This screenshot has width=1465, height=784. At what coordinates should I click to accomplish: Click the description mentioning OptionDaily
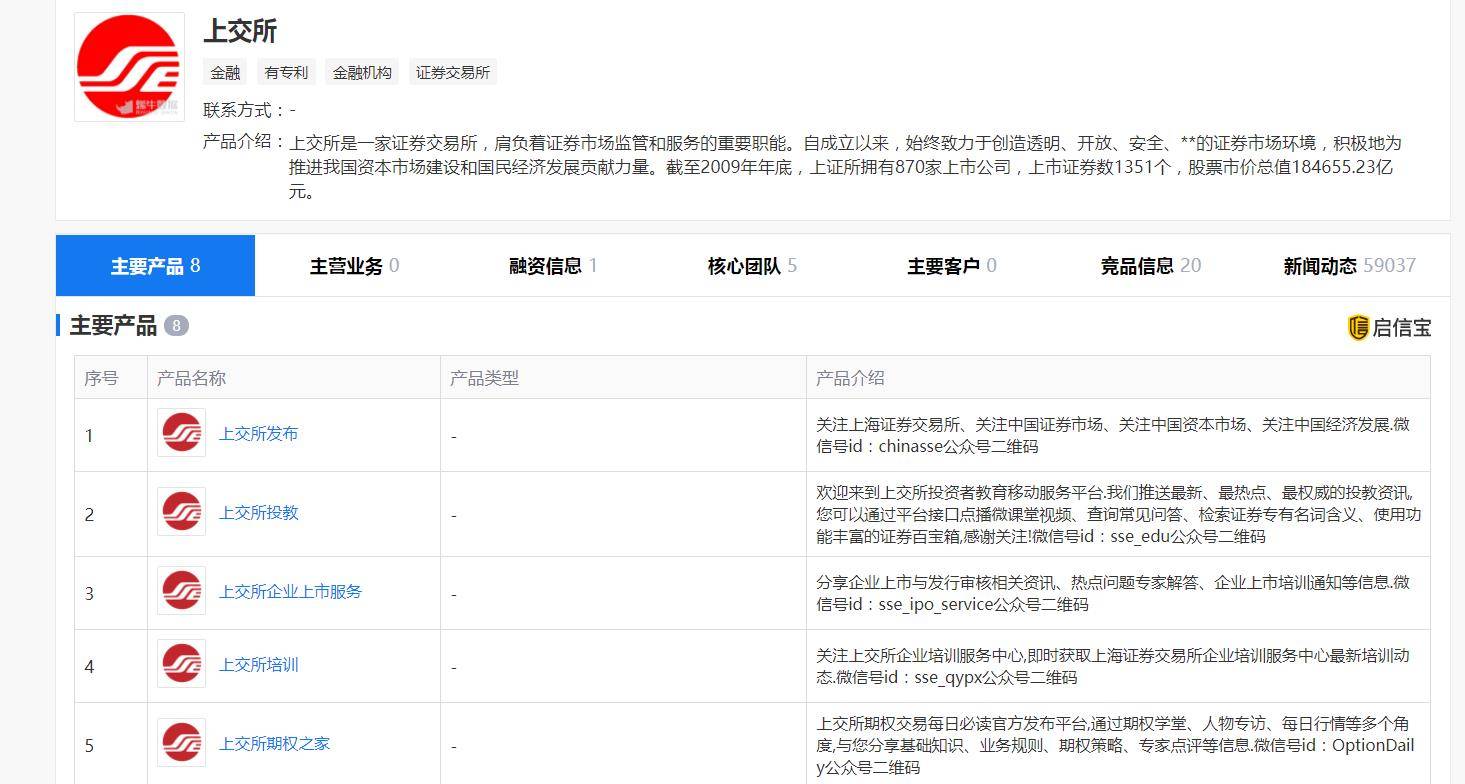point(1116,745)
